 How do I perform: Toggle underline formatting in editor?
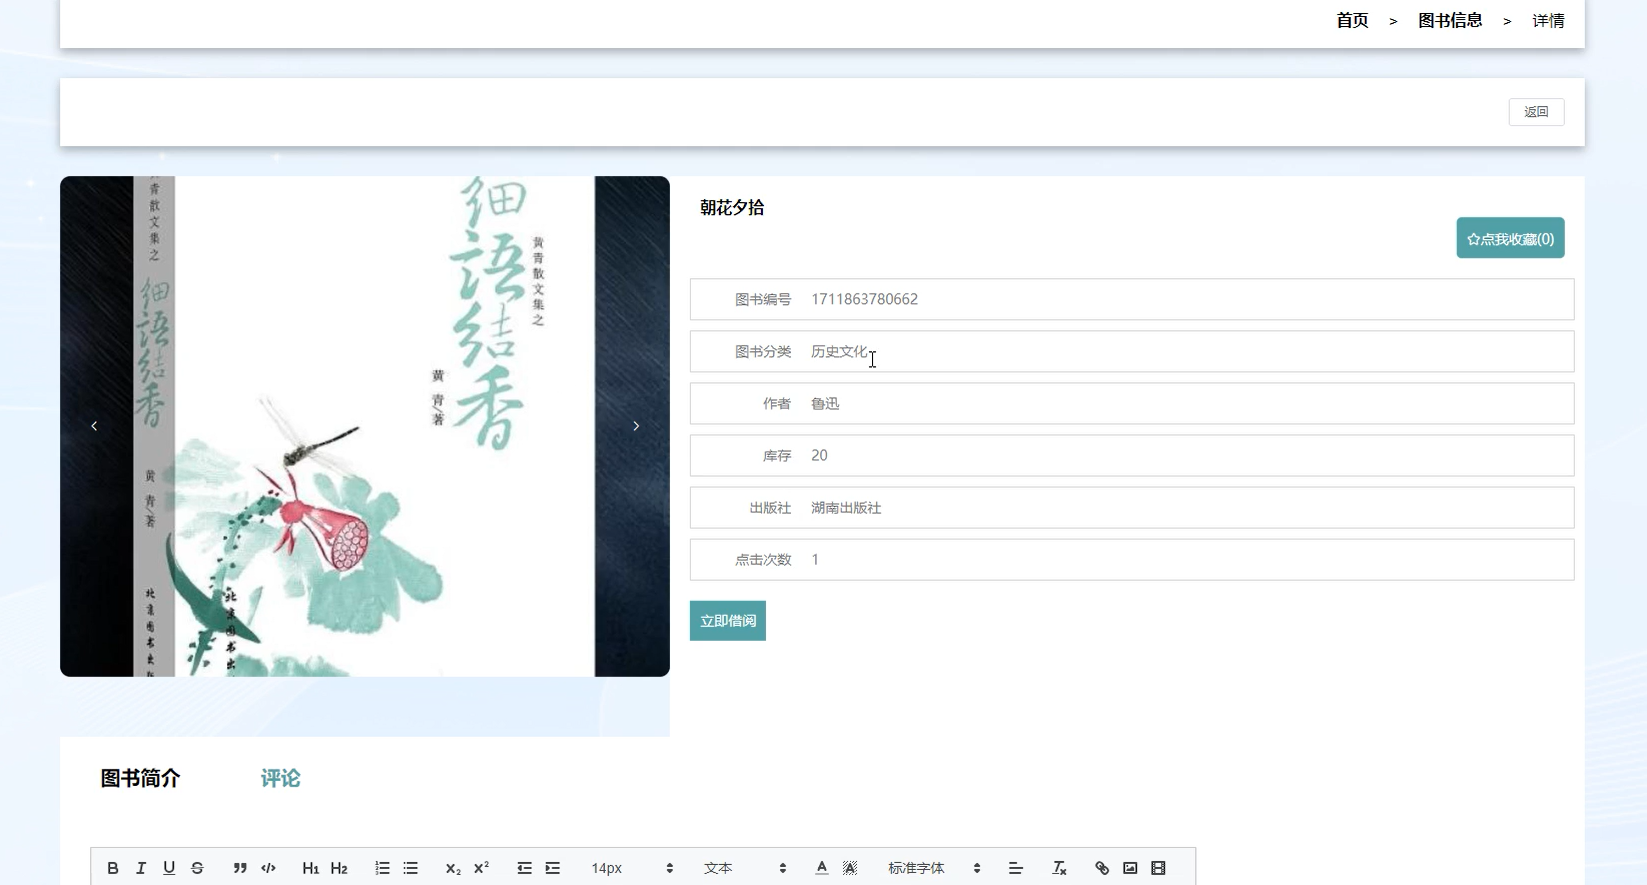tap(169, 868)
